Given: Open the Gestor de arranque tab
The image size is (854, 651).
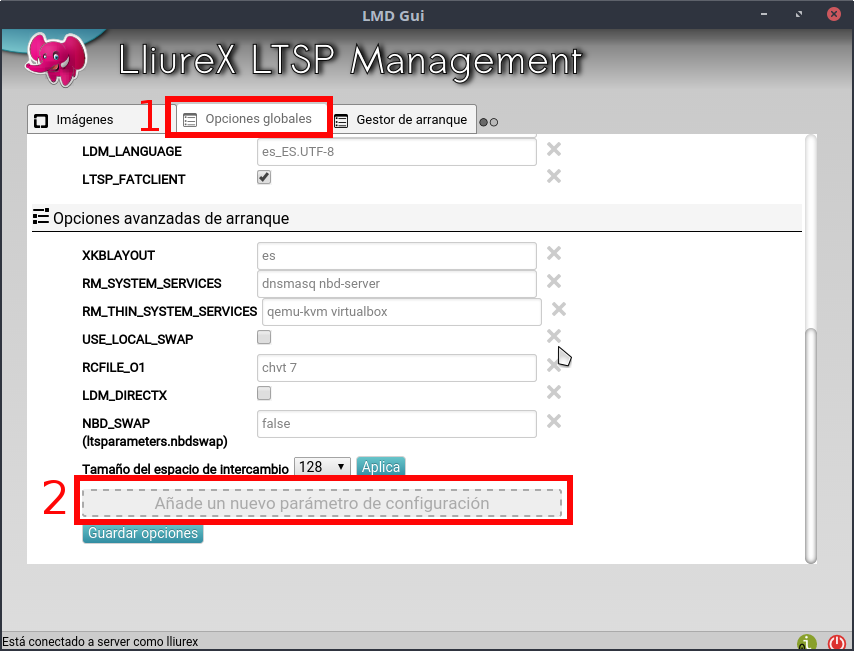Looking at the screenshot, I should (402, 120).
